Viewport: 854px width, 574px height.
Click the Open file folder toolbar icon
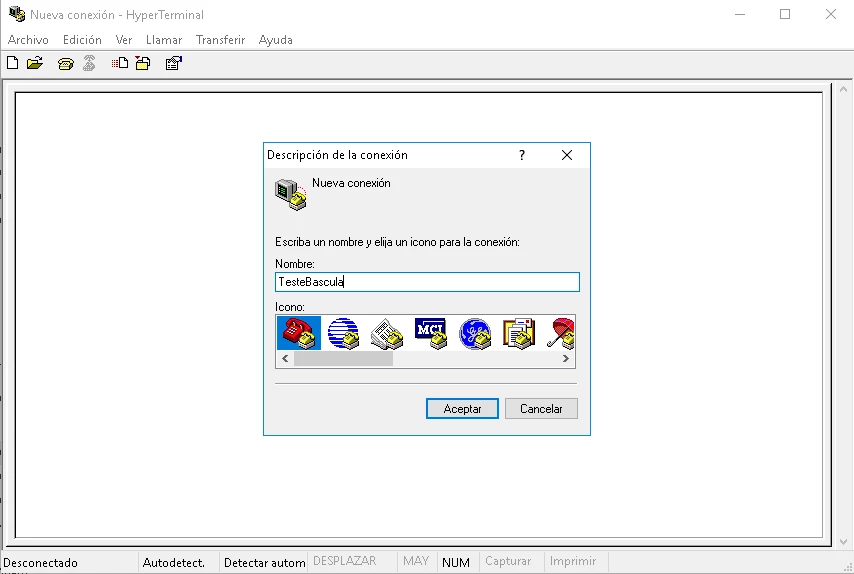click(x=35, y=63)
